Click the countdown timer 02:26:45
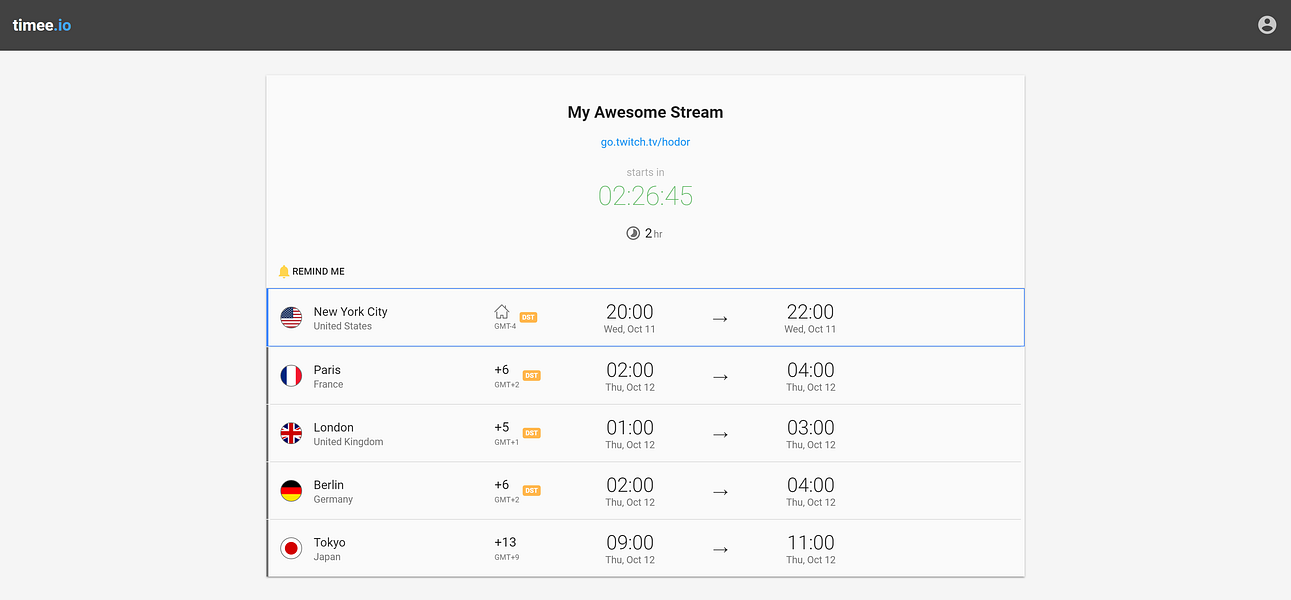Image resolution: width=1291 pixels, height=600 pixels. 645,196
